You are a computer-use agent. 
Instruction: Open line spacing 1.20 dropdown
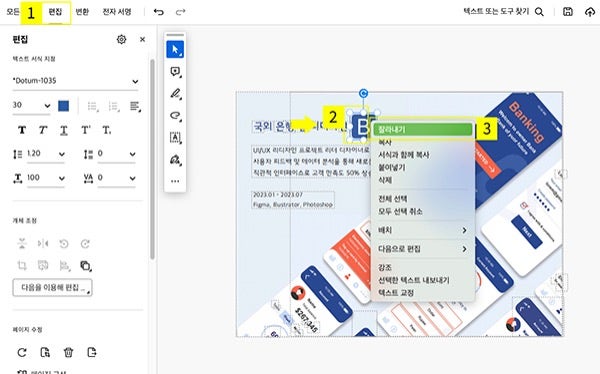[x=46, y=154]
